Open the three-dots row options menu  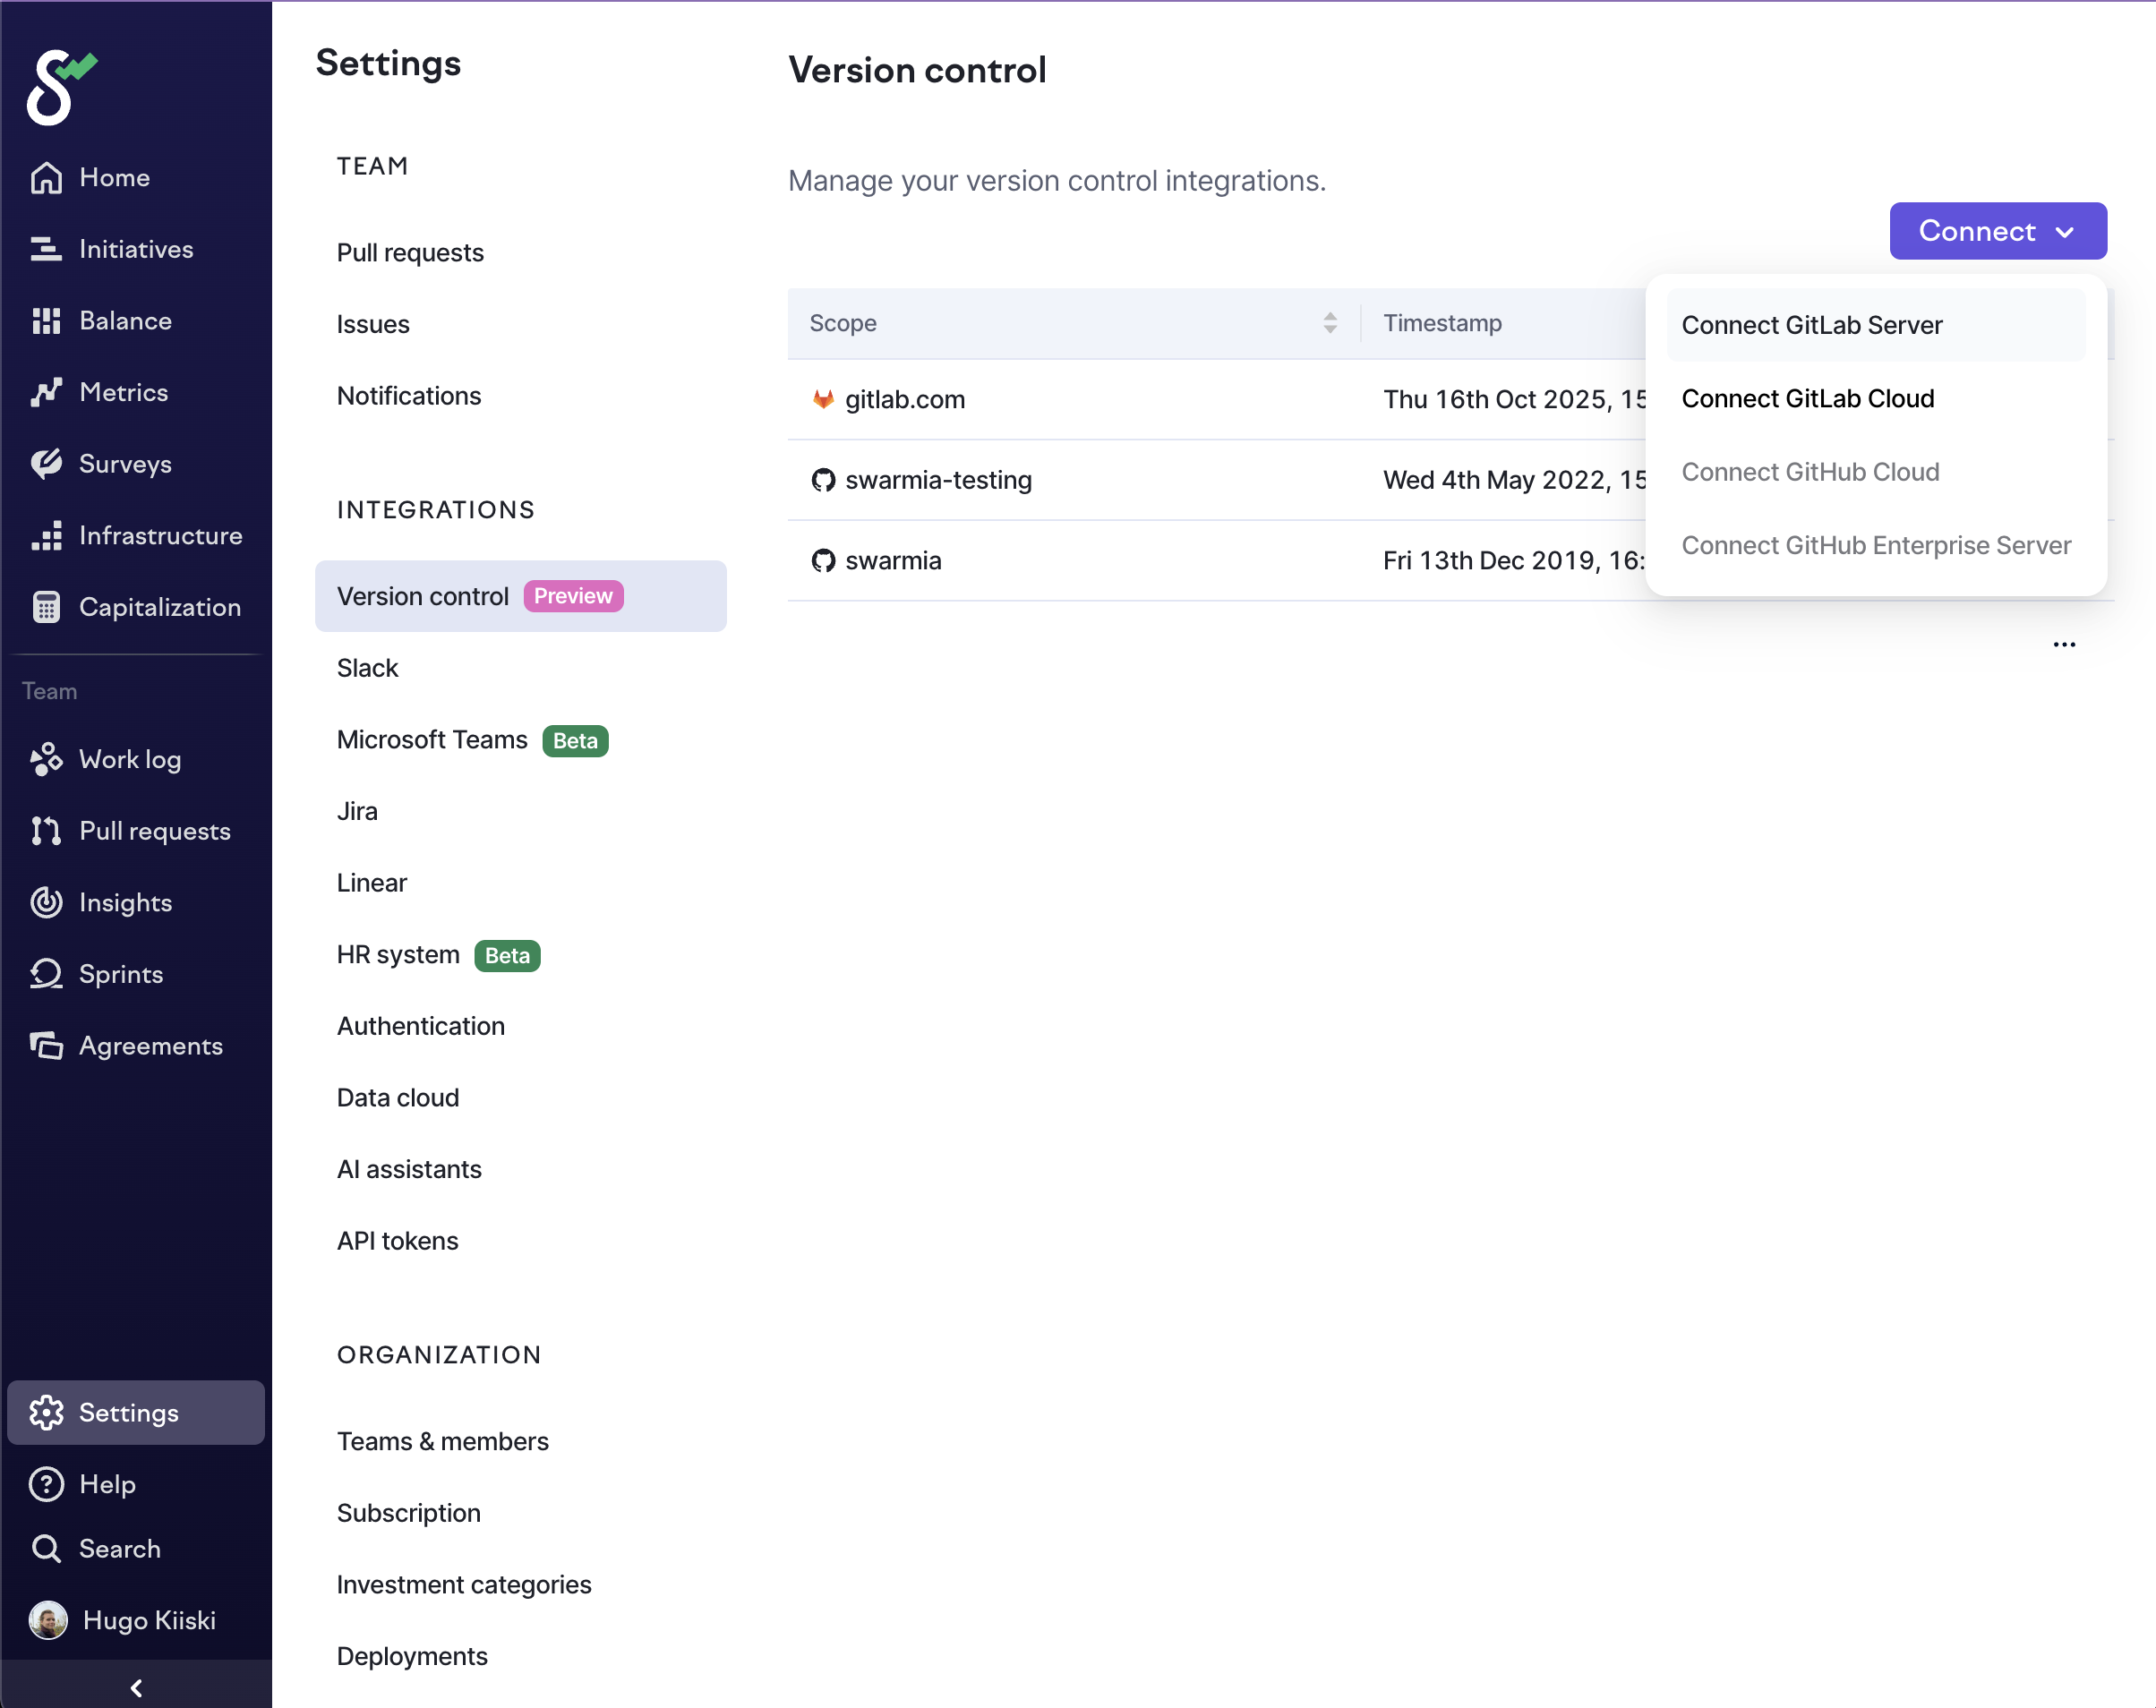(2064, 645)
